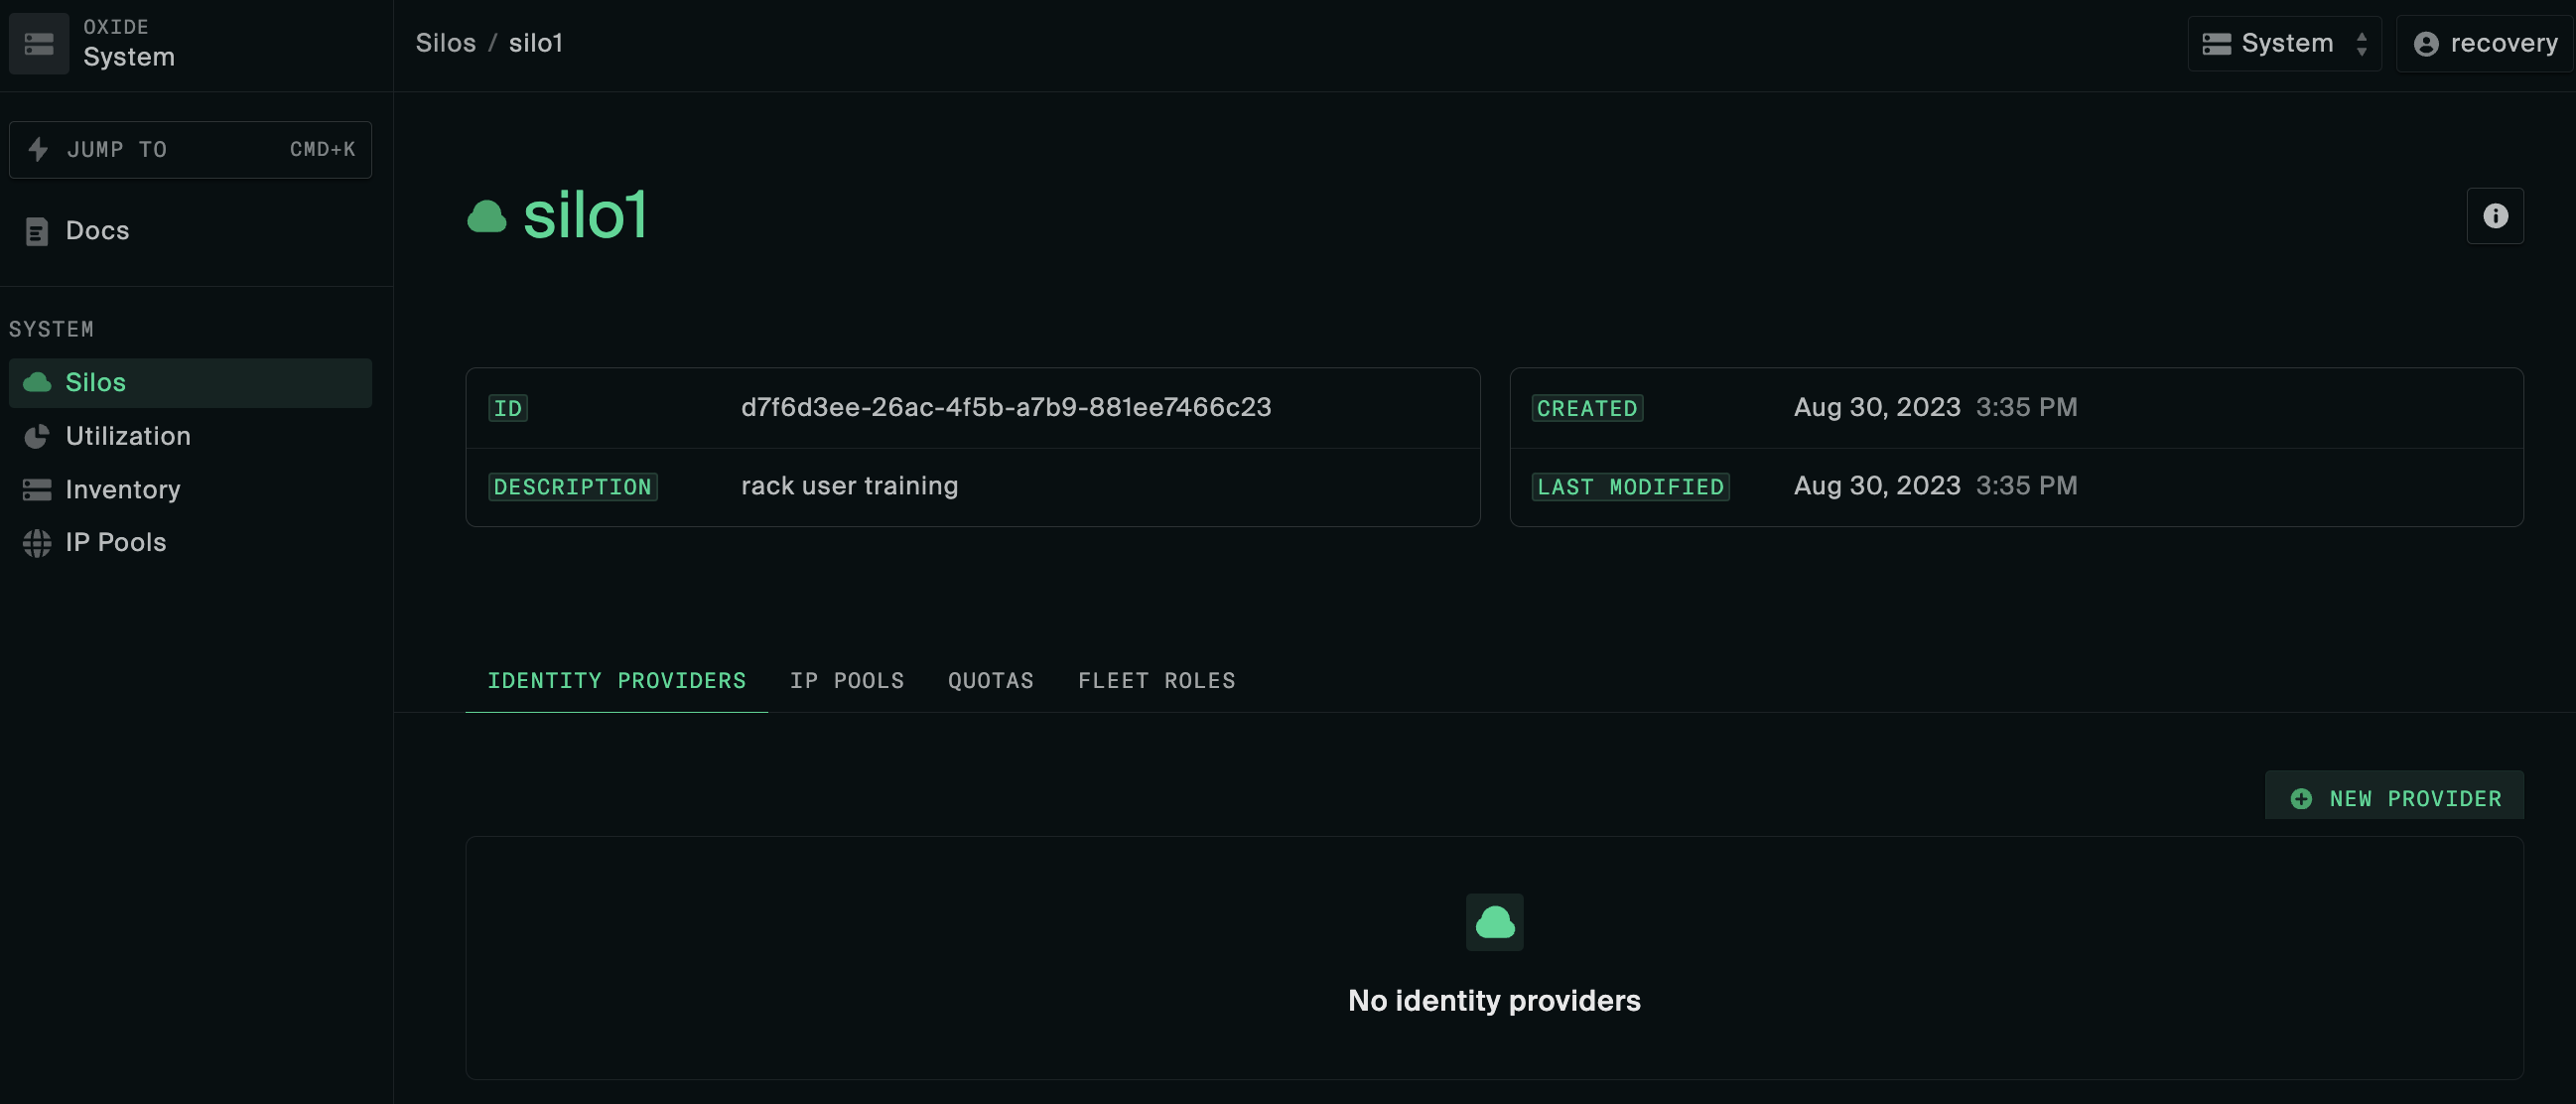The image size is (2576, 1104).
Task: Switch to the QUOTAS tab
Action: click(x=989, y=678)
